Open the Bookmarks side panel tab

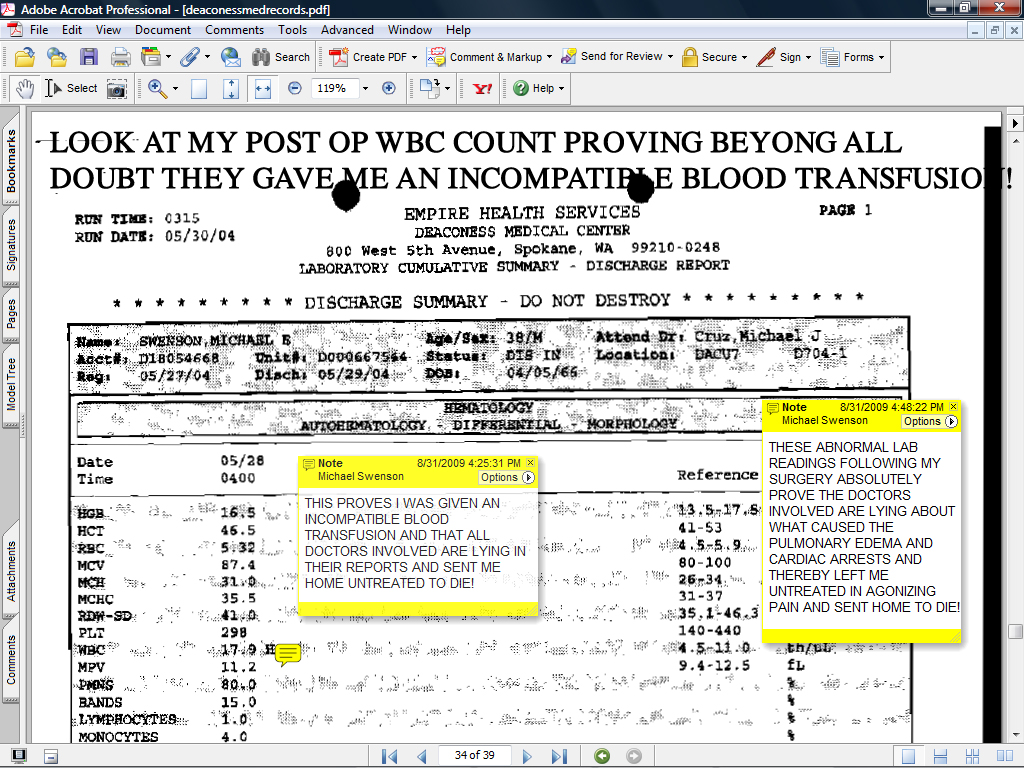pyautogui.click(x=11, y=161)
